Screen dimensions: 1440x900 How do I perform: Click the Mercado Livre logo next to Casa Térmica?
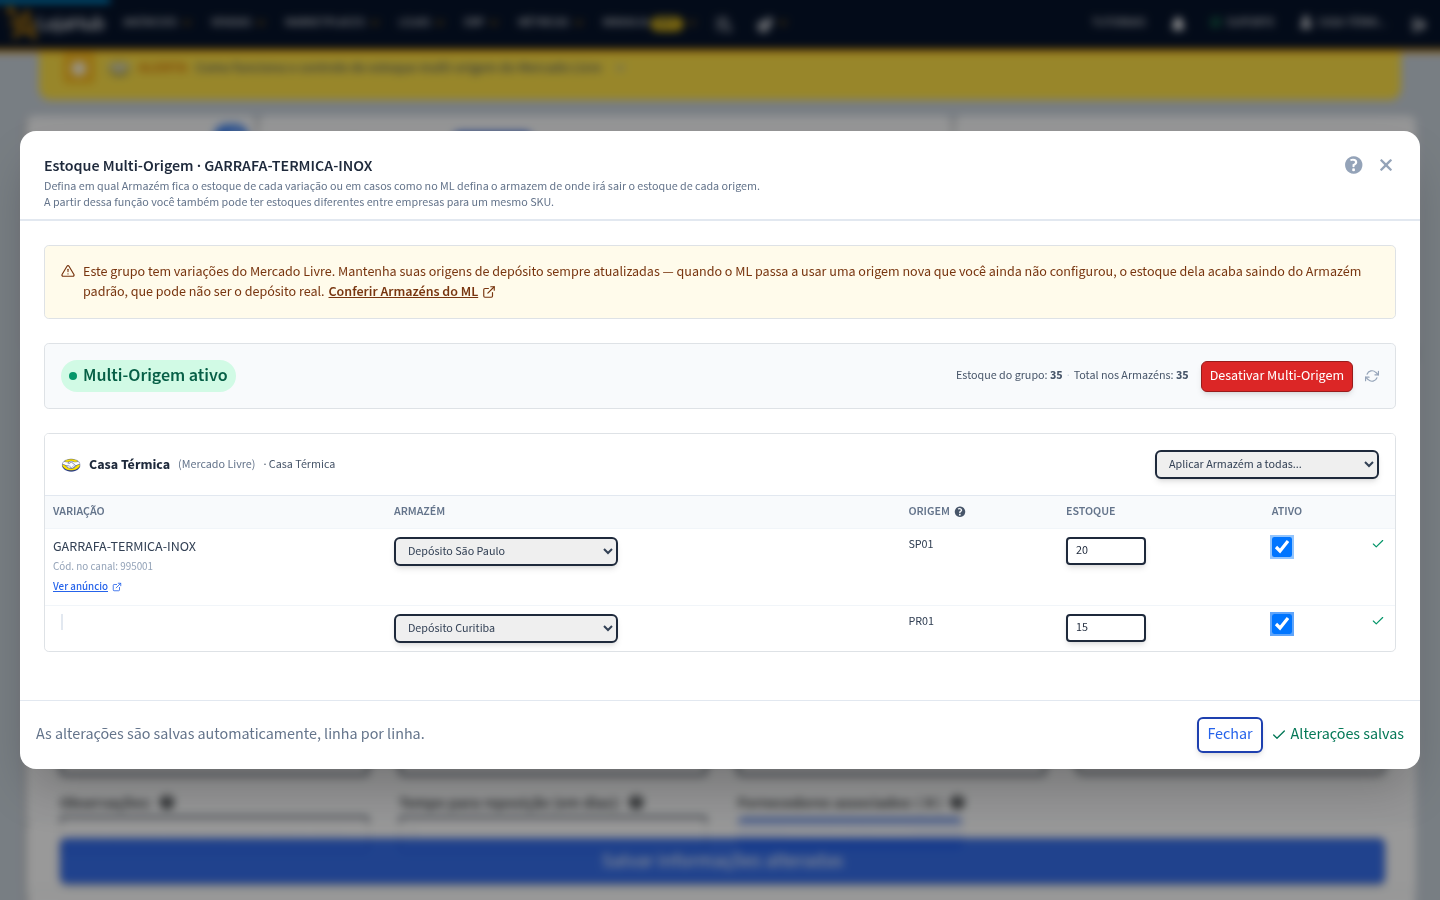pyautogui.click(x=71, y=465)
